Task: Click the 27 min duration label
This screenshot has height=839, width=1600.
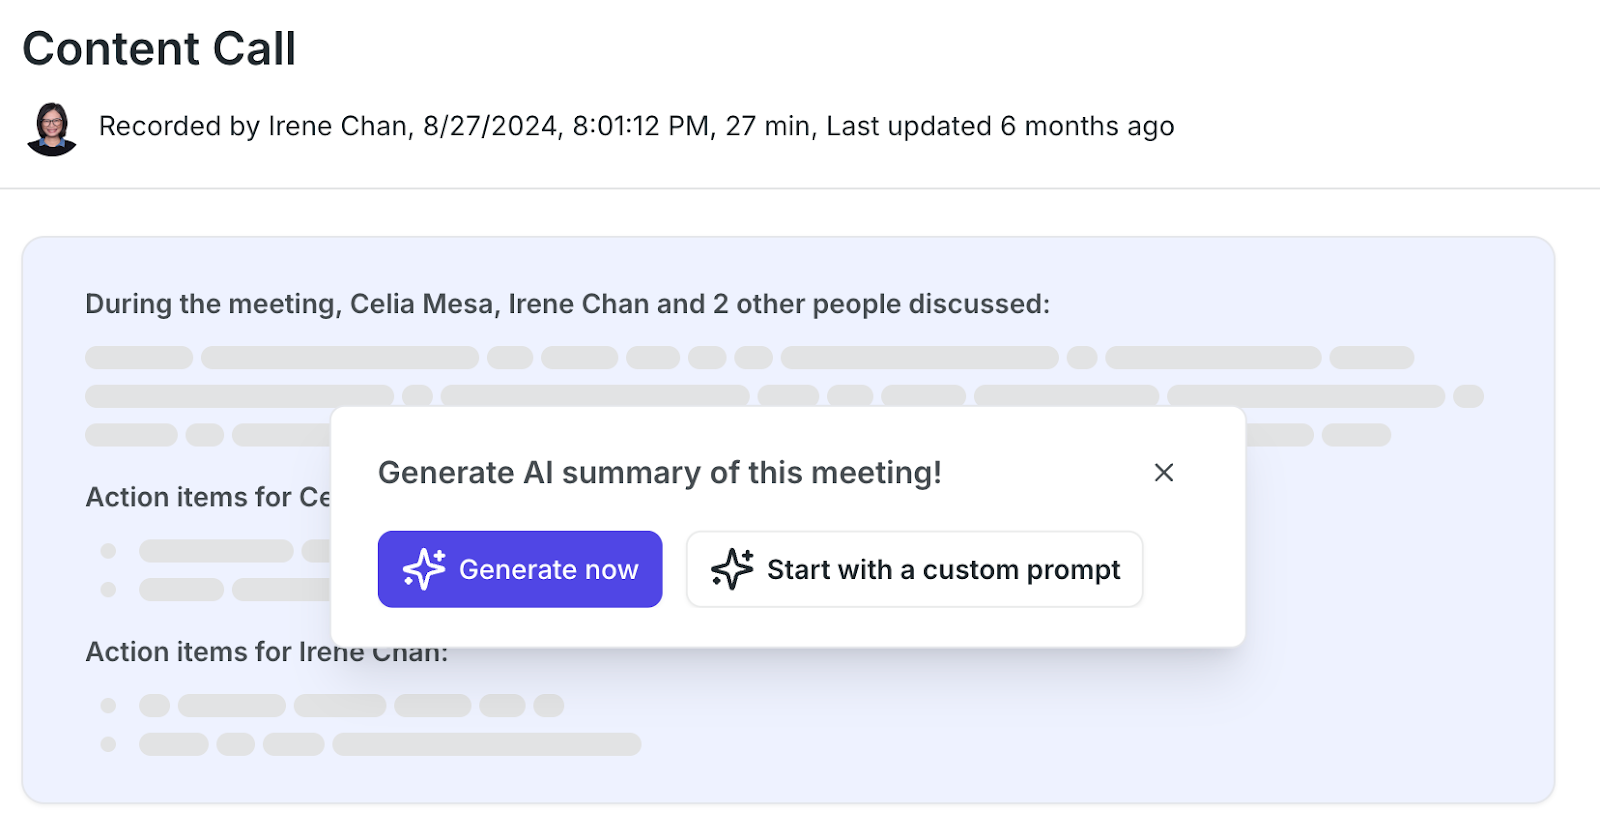Action: (x=769, y=127)
